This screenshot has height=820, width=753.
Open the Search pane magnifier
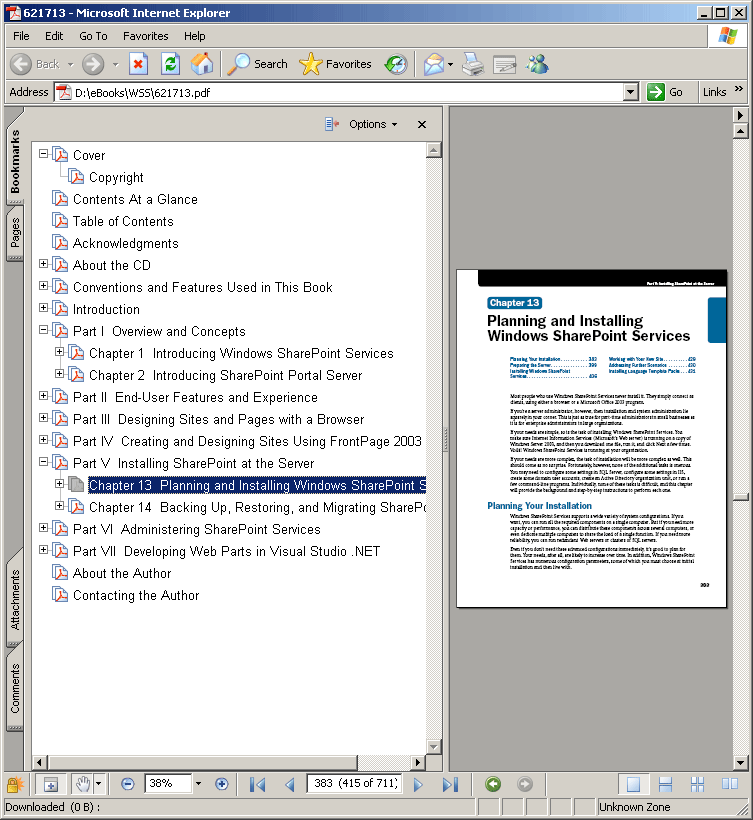pyautogui.click(x=258, y=64)
